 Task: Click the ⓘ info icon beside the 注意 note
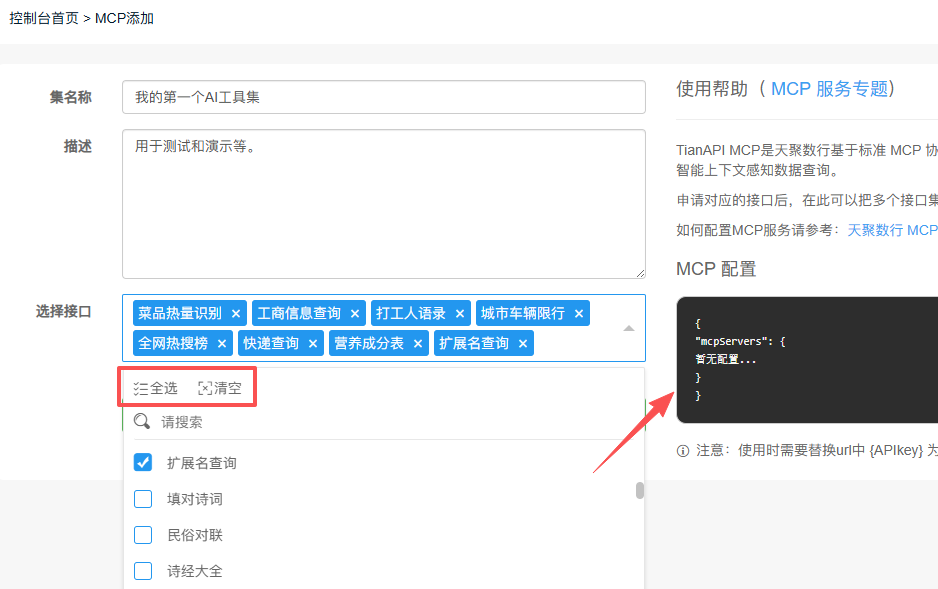coord(684,449)
